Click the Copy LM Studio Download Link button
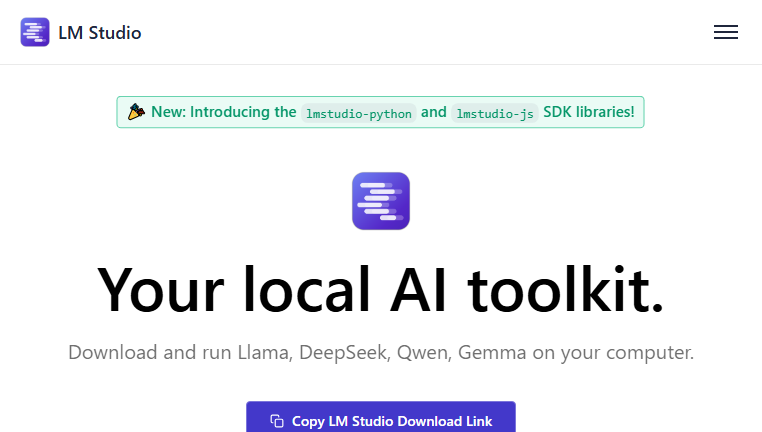This screenshot has height=432, width=762. (x=381, y=417)
